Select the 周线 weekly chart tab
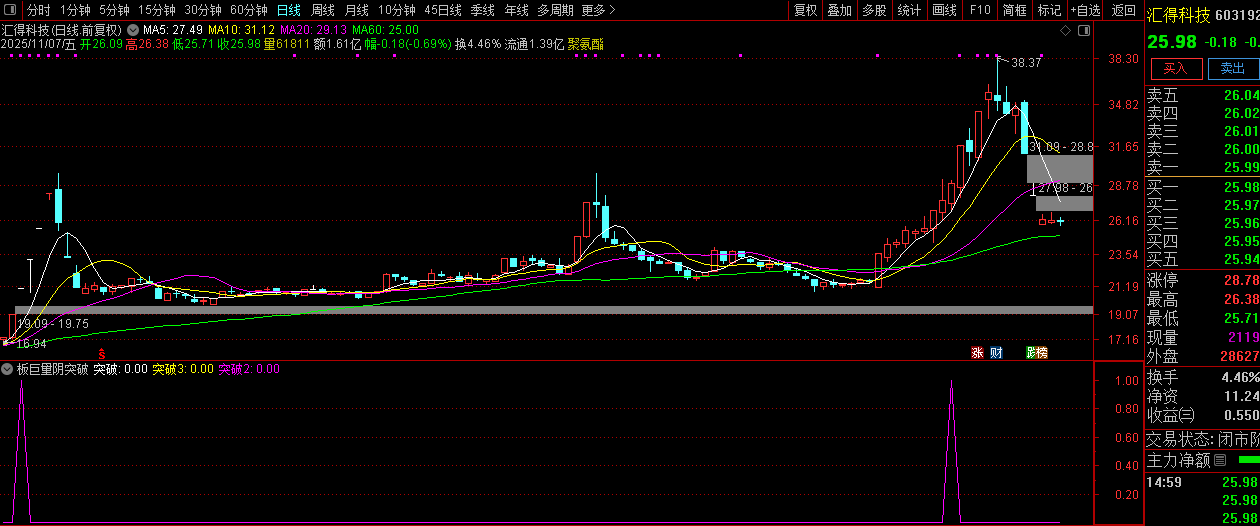Screen dimensions: 1260x526 323,10
